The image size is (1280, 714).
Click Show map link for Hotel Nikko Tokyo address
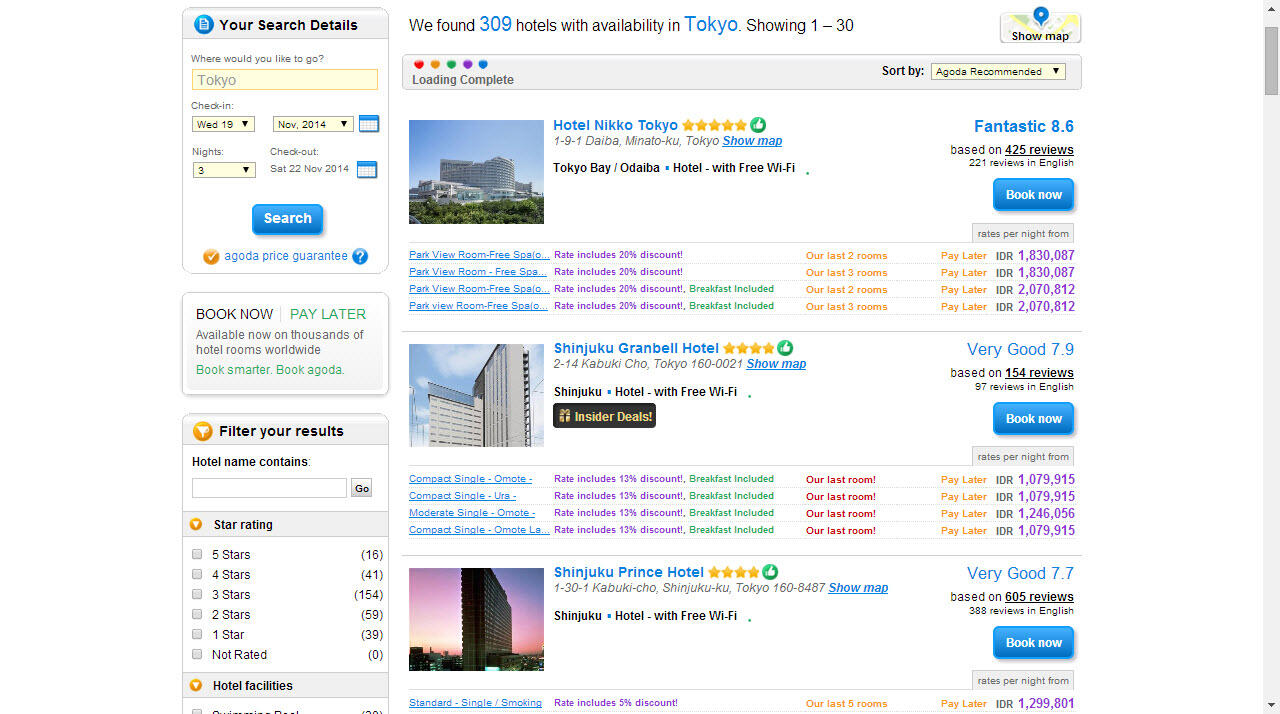tap(752, 141)
